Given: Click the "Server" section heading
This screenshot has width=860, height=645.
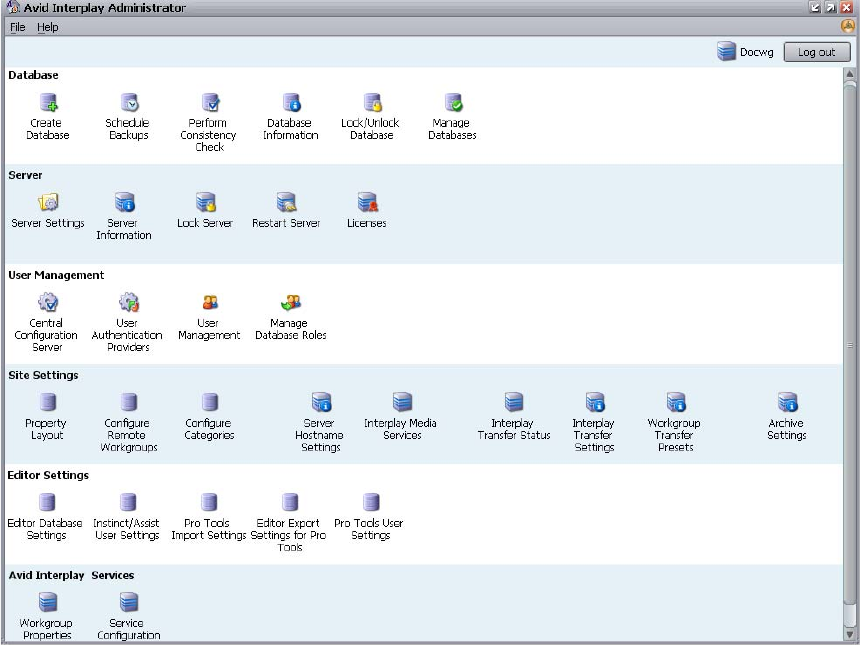Looking at the screenshot, I should tap(25, 175).
